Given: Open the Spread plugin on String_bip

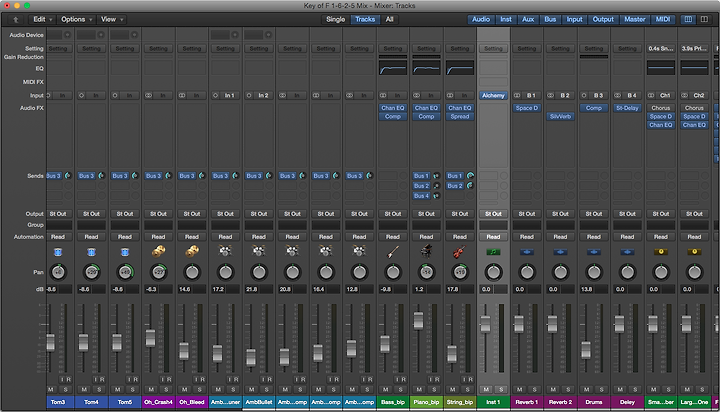Looking at the screenshot, I should pos(460,116).
